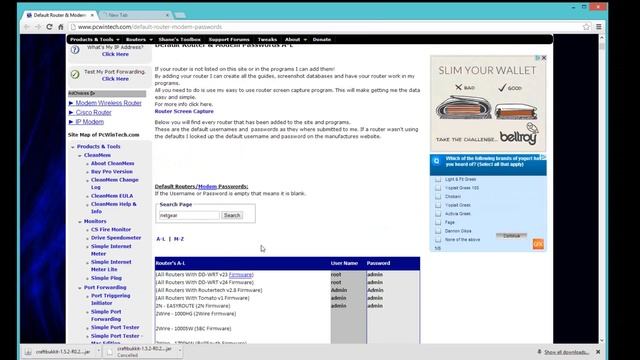The image size is (640, 360).
Task: Switch to the Default Router & Modem tab
Action: coord(59,15)
